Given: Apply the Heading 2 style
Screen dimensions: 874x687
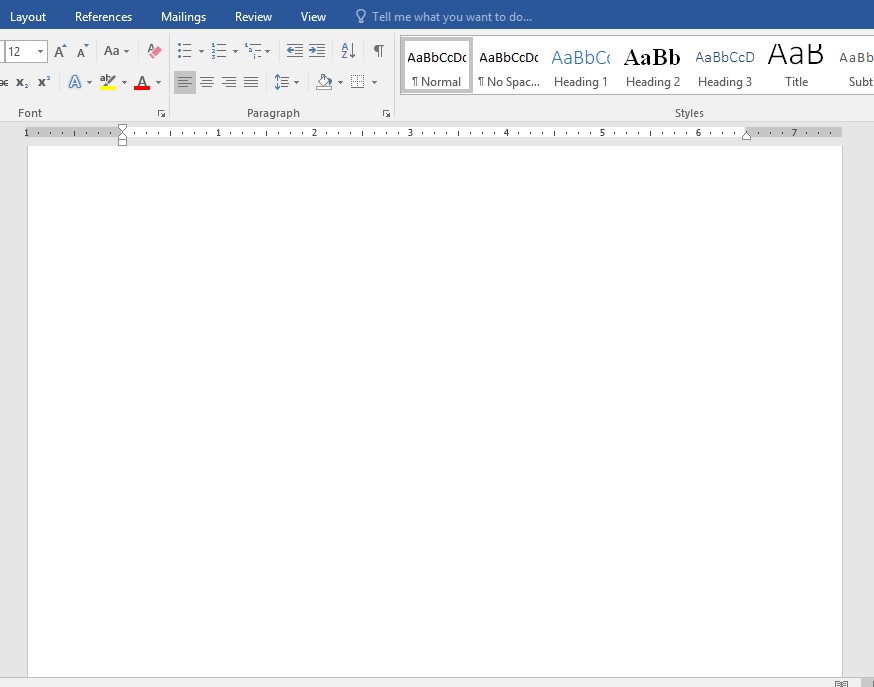Looking at the screenshot, I should point(653,66).
